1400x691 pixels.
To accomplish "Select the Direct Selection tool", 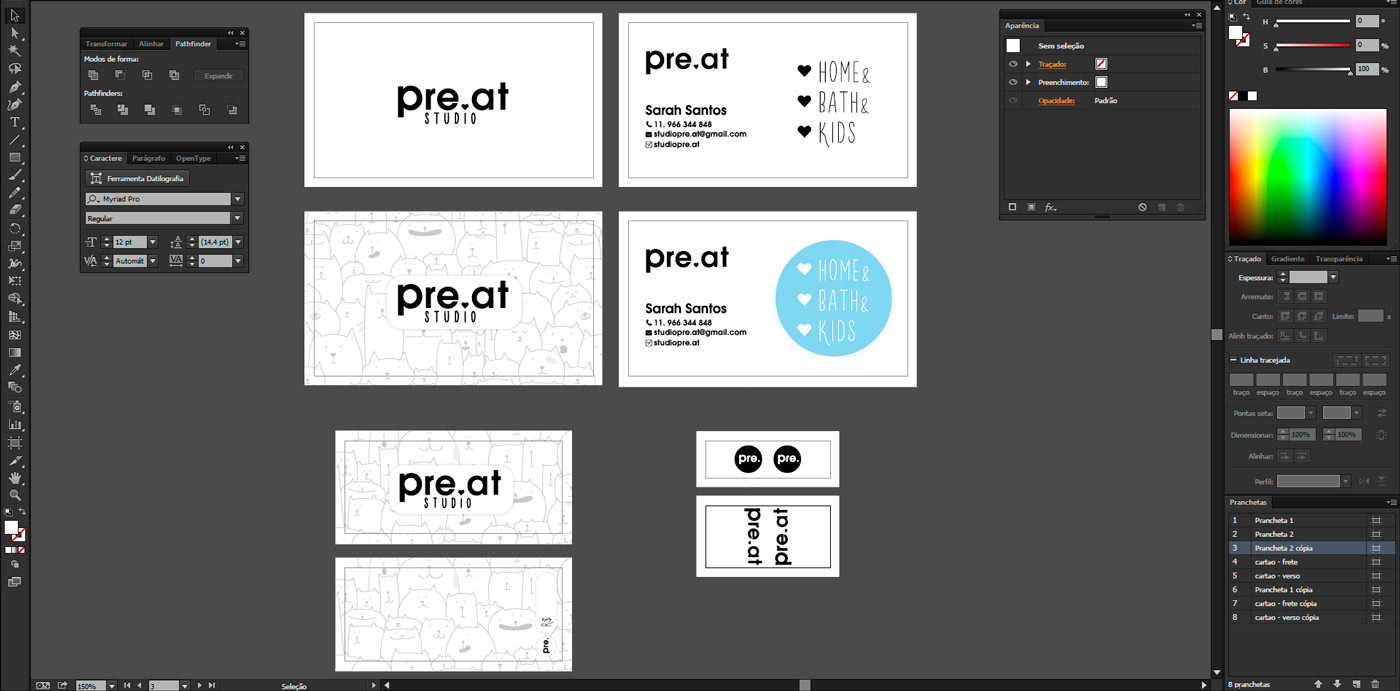I will tap(15, 33).
